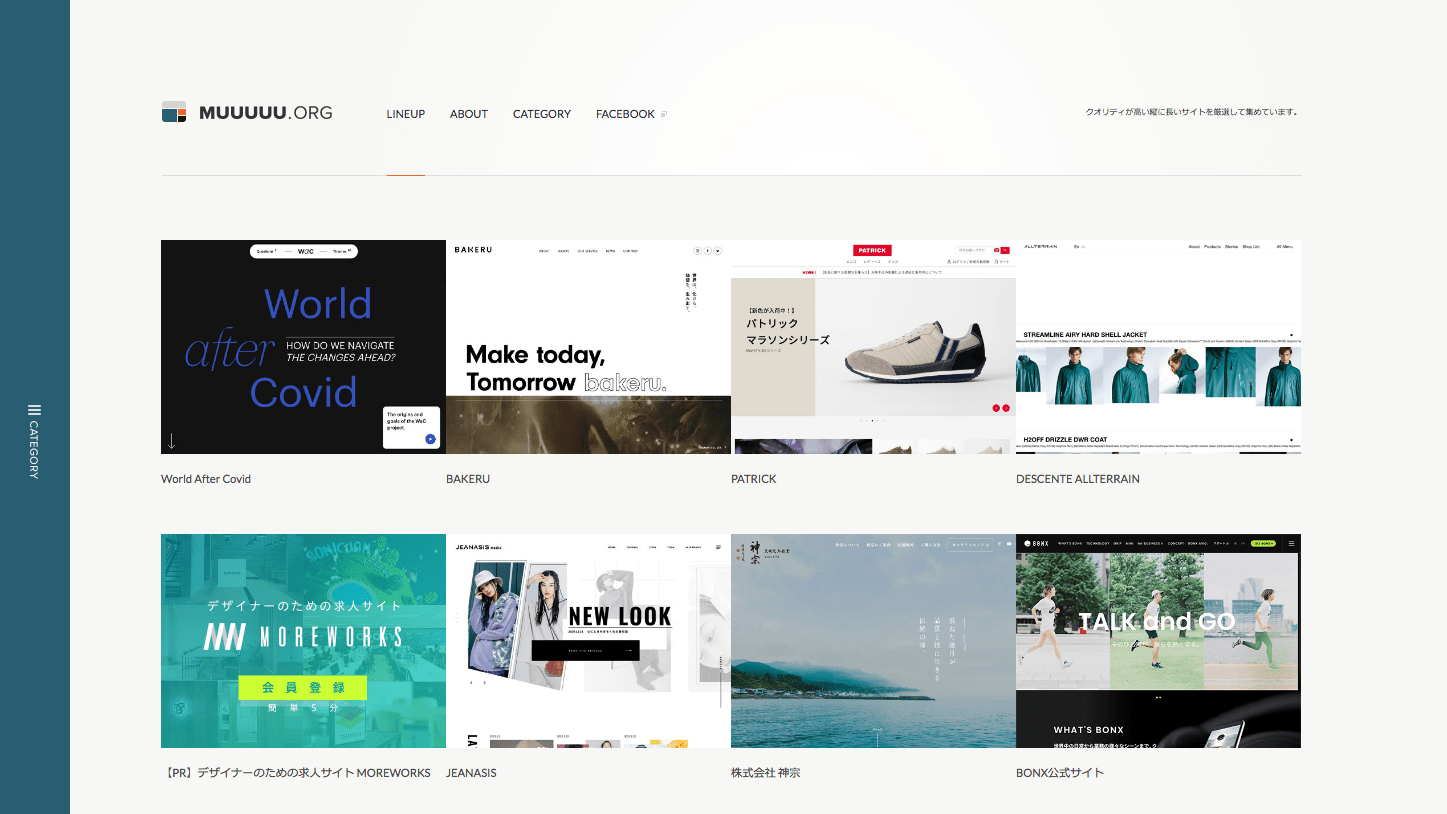Open the BONX Talk and Go thumbnail
This screenshot has height=814, width=1447.
(1158, 641)
